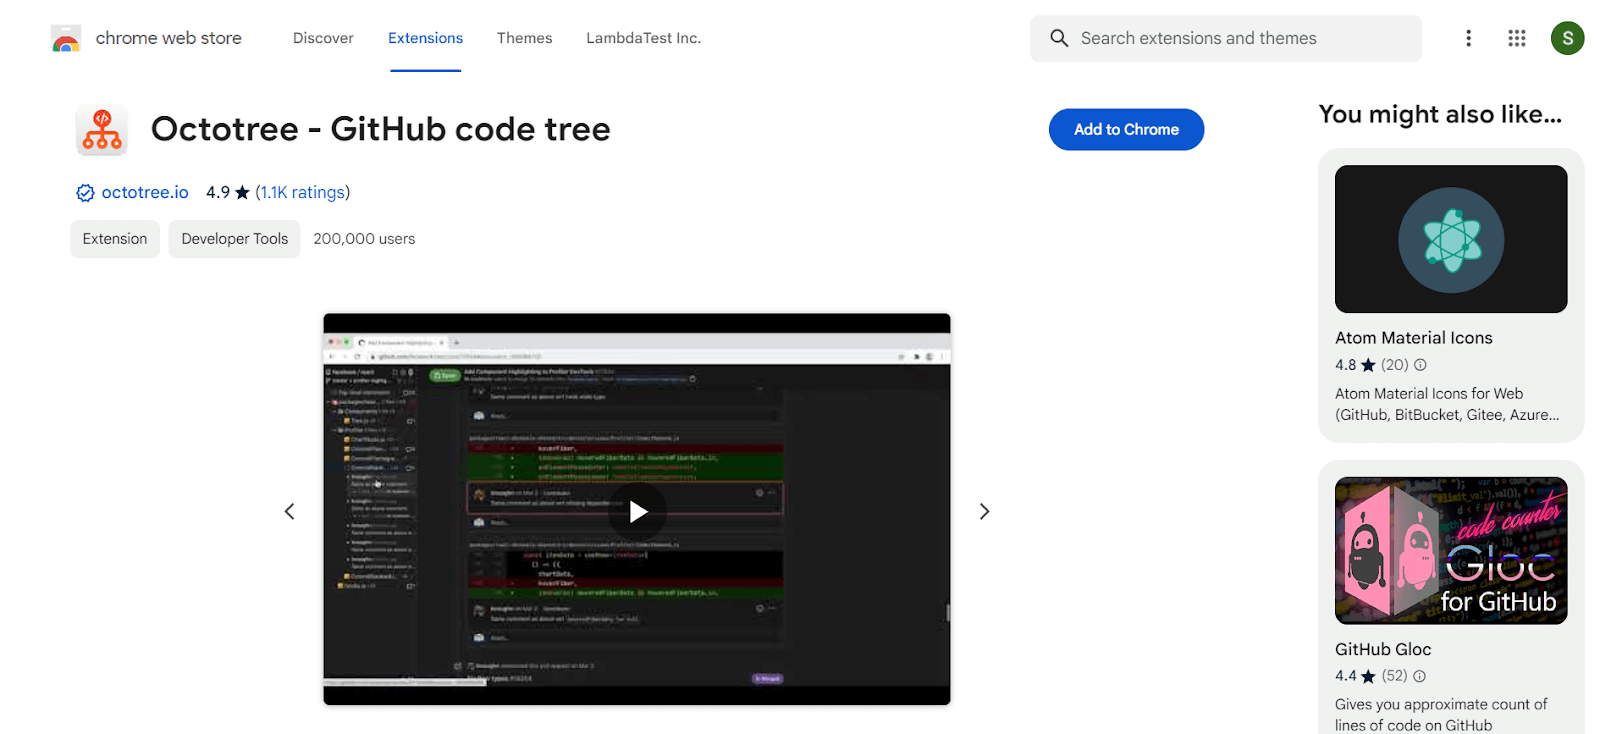Open the three-dot more options menu
Image resolution: width=1600 pixels, height=734 pixels.
[1468, 38]
